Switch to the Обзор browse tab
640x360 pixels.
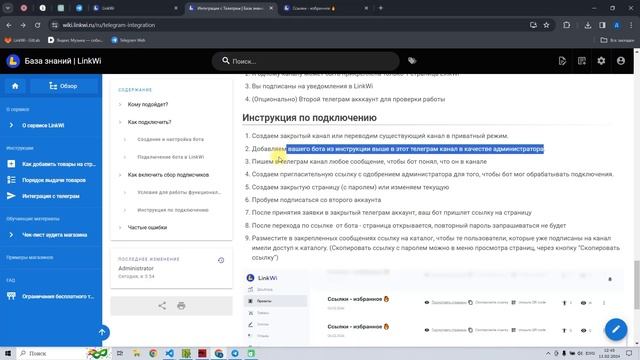63,86
